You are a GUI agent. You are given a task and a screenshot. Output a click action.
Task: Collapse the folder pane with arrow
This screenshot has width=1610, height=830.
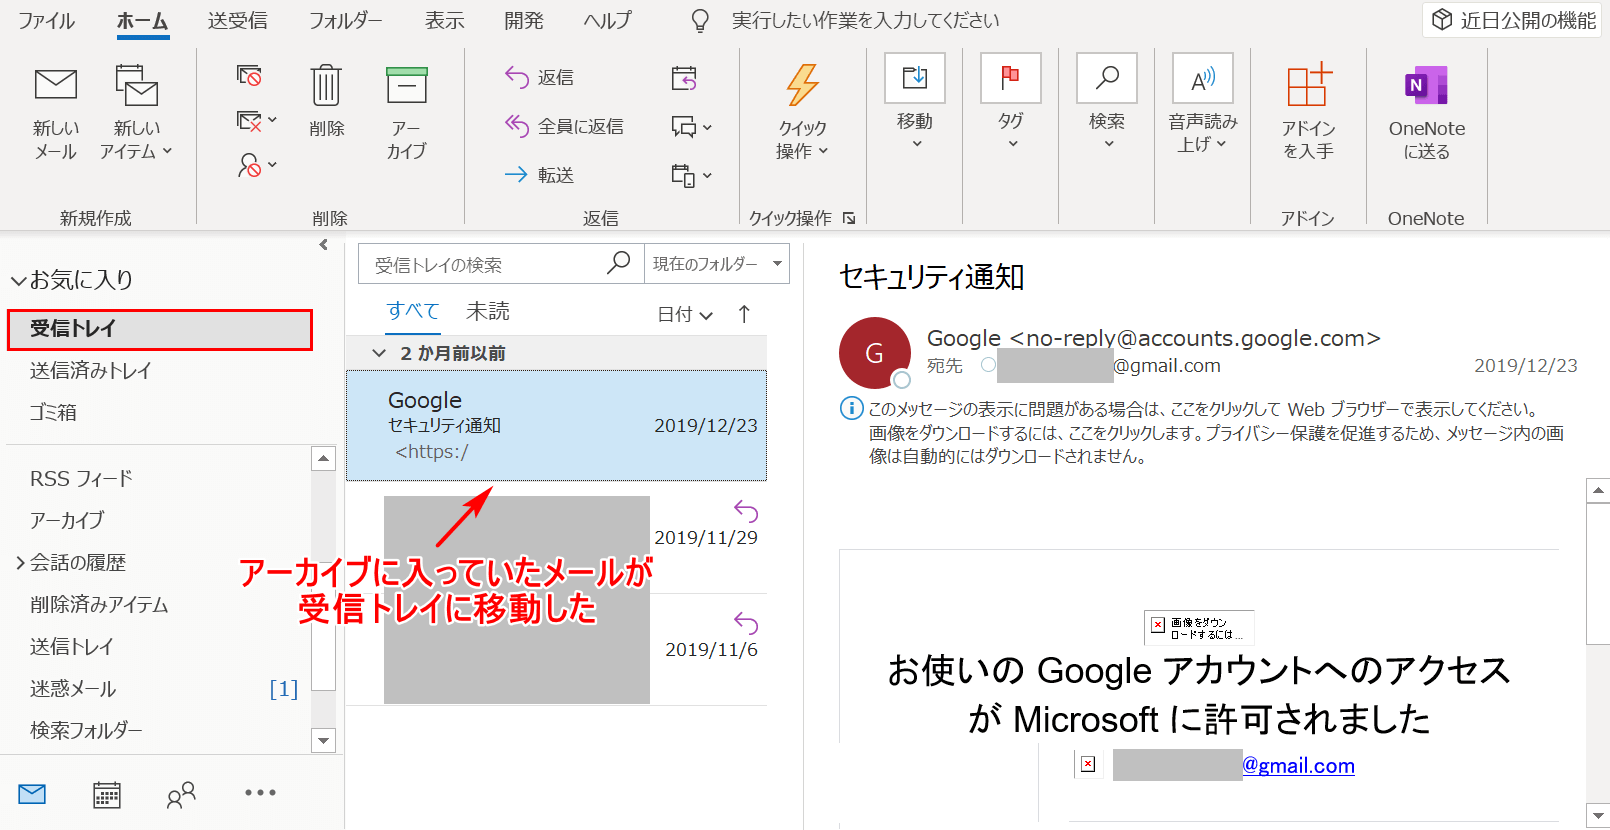[323, 245]
